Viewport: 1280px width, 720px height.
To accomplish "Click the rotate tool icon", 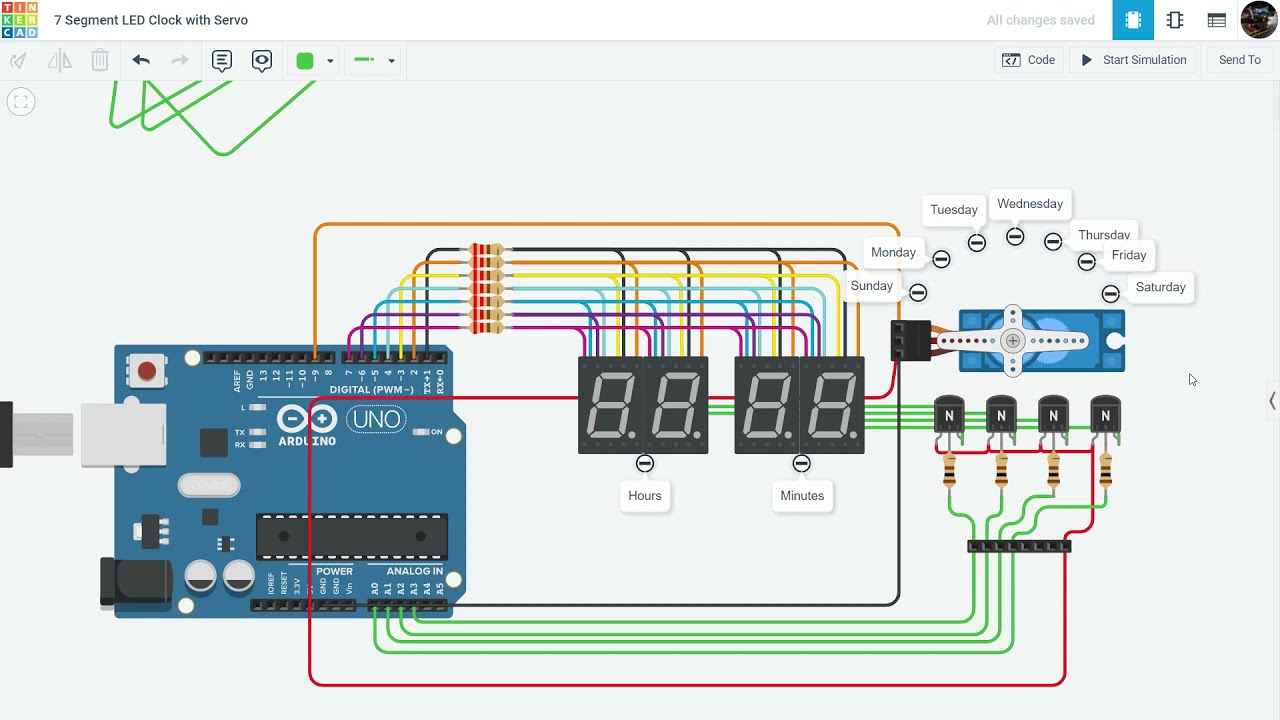I will (x=18, y=60).
